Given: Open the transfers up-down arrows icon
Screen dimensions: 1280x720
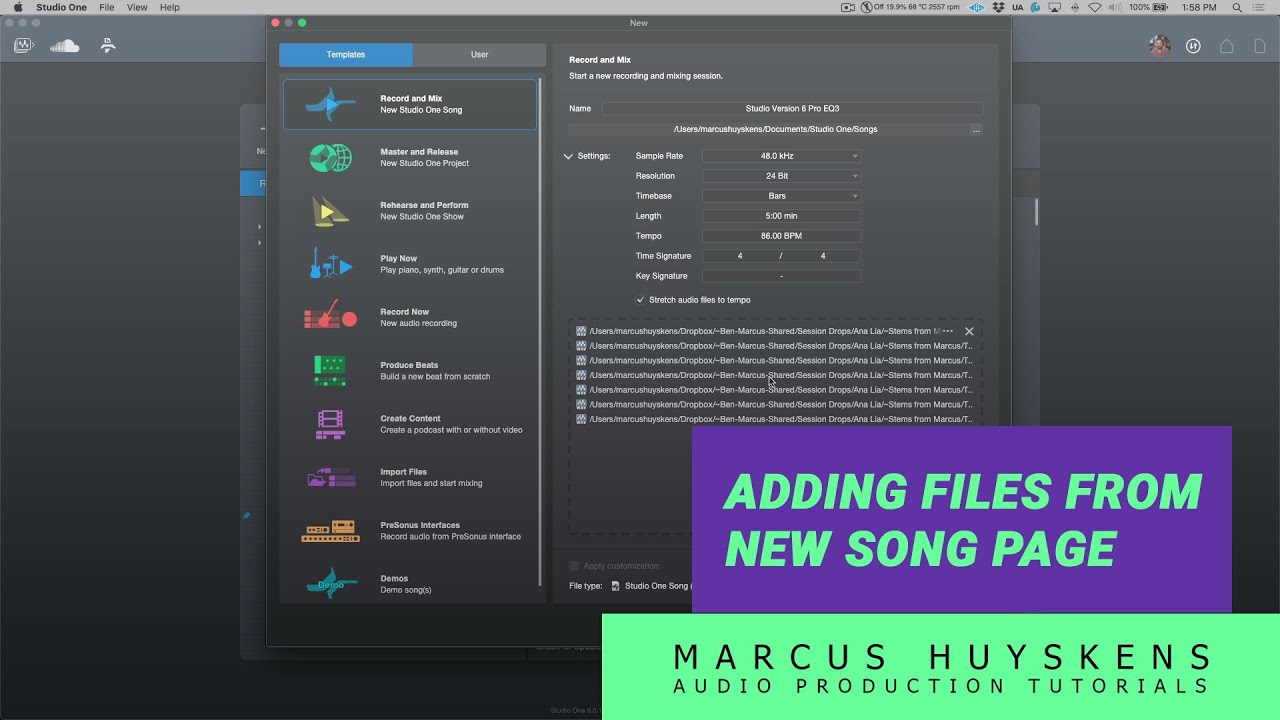Looking at the screenshot, I should [x=1193, y=46].
